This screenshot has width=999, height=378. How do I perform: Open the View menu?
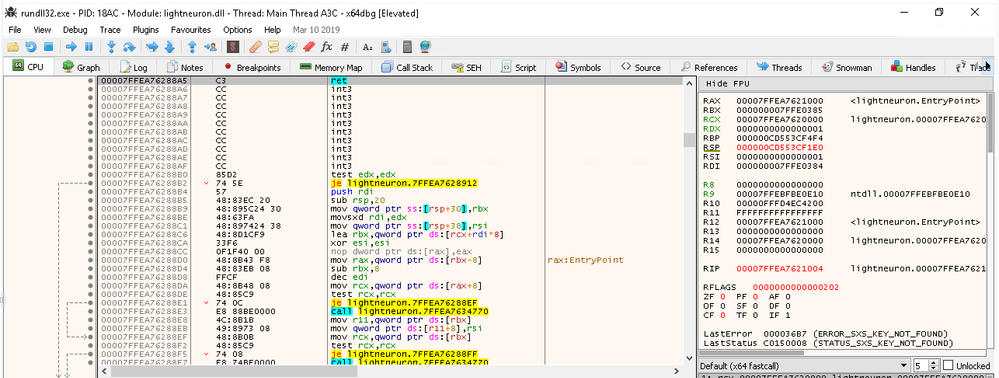tap(42, 30)
